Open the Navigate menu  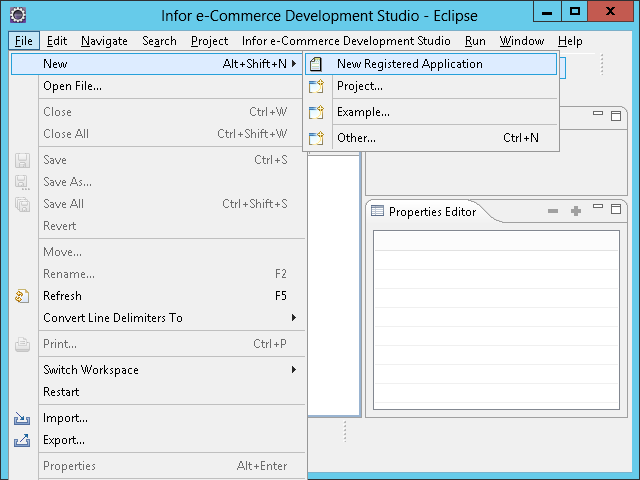coord(104,41)
